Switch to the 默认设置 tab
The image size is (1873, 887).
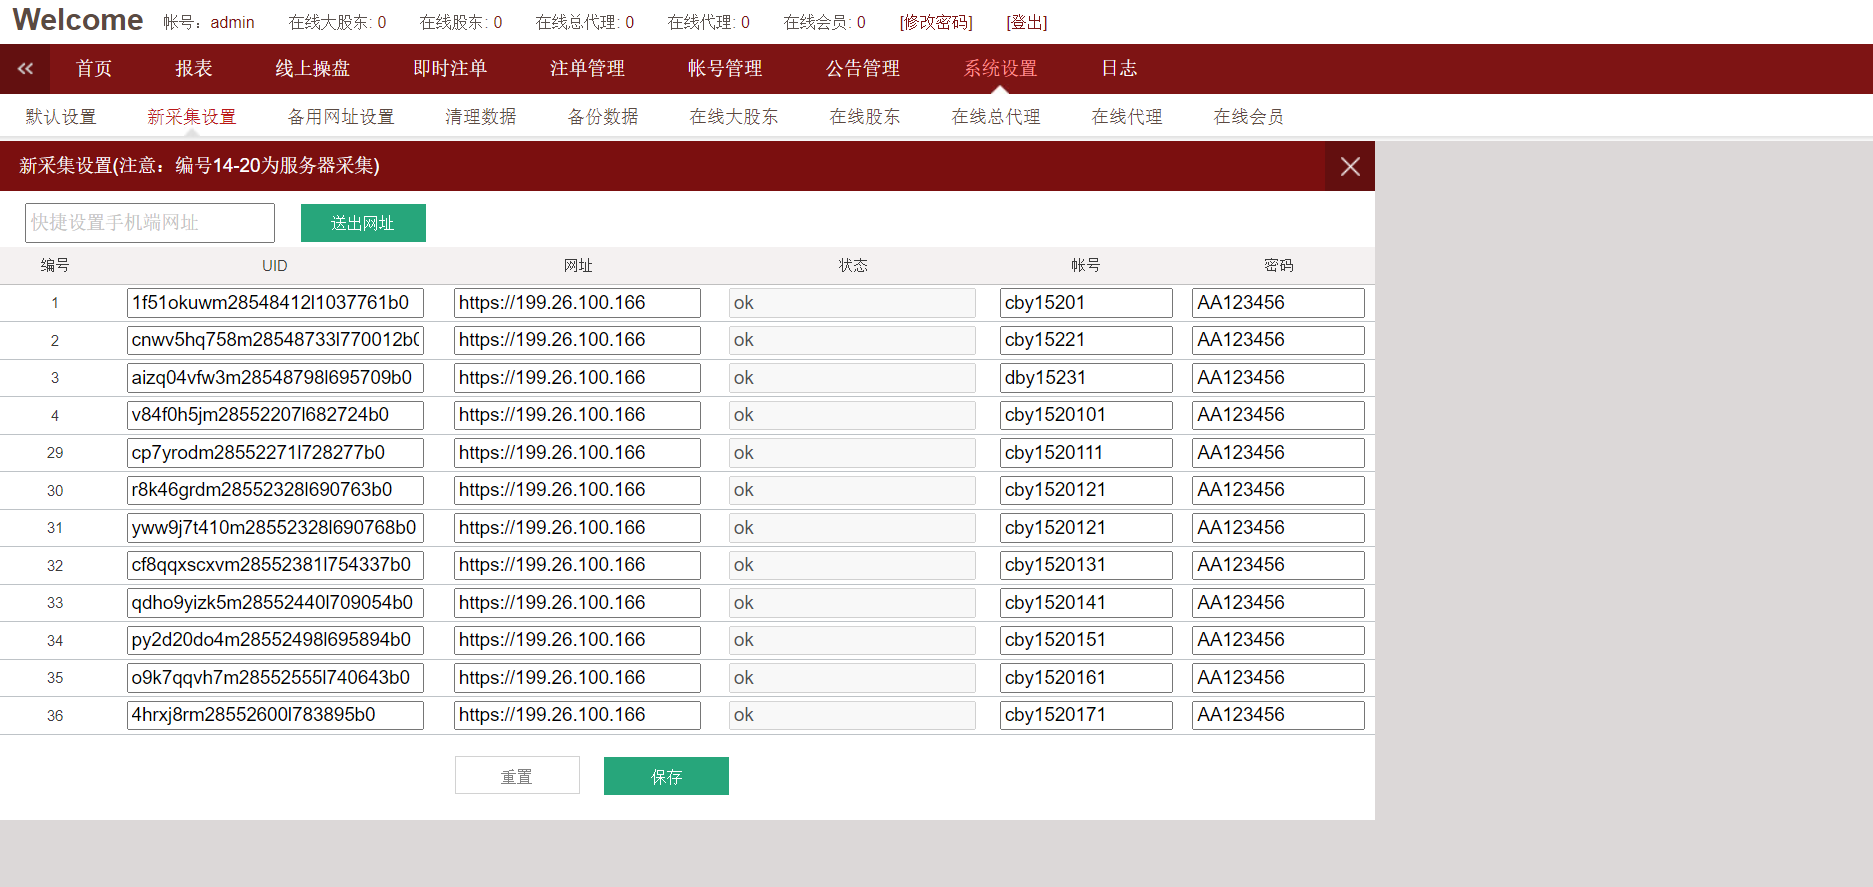click(x=61, y=117)
